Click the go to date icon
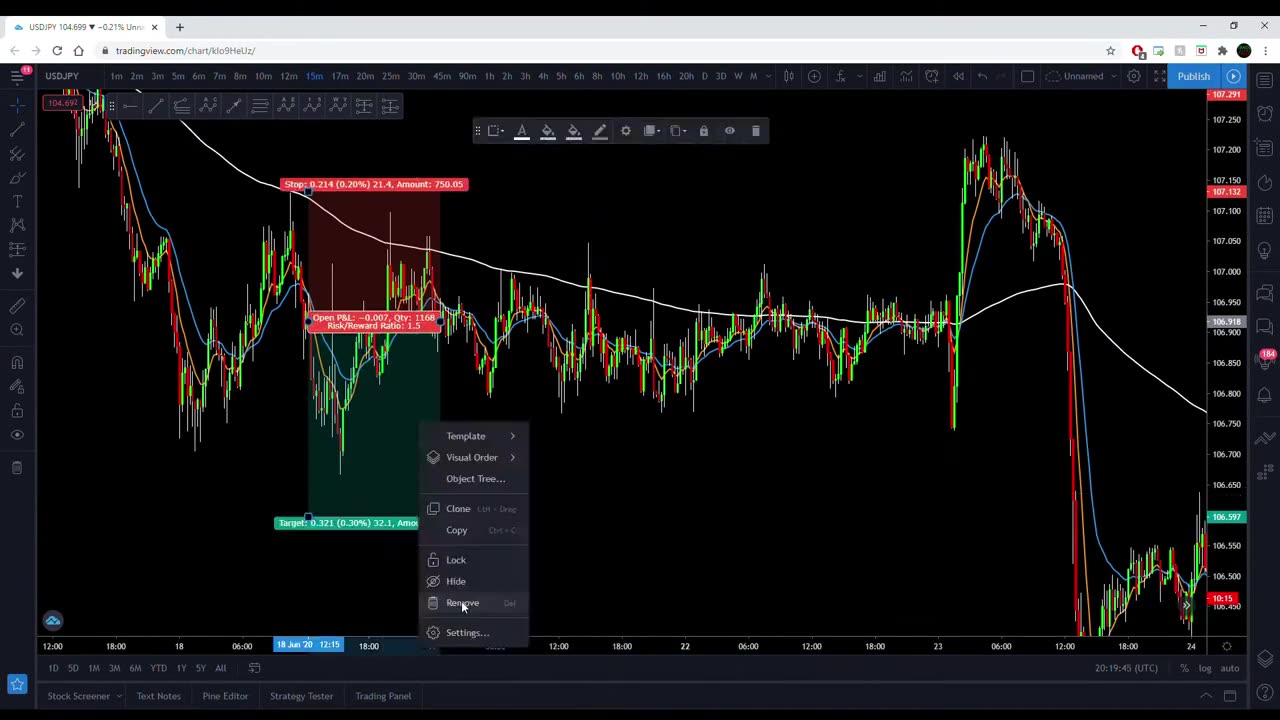Image resolution: width=1280 pixels, height=720 pixels. coord(254,668)
